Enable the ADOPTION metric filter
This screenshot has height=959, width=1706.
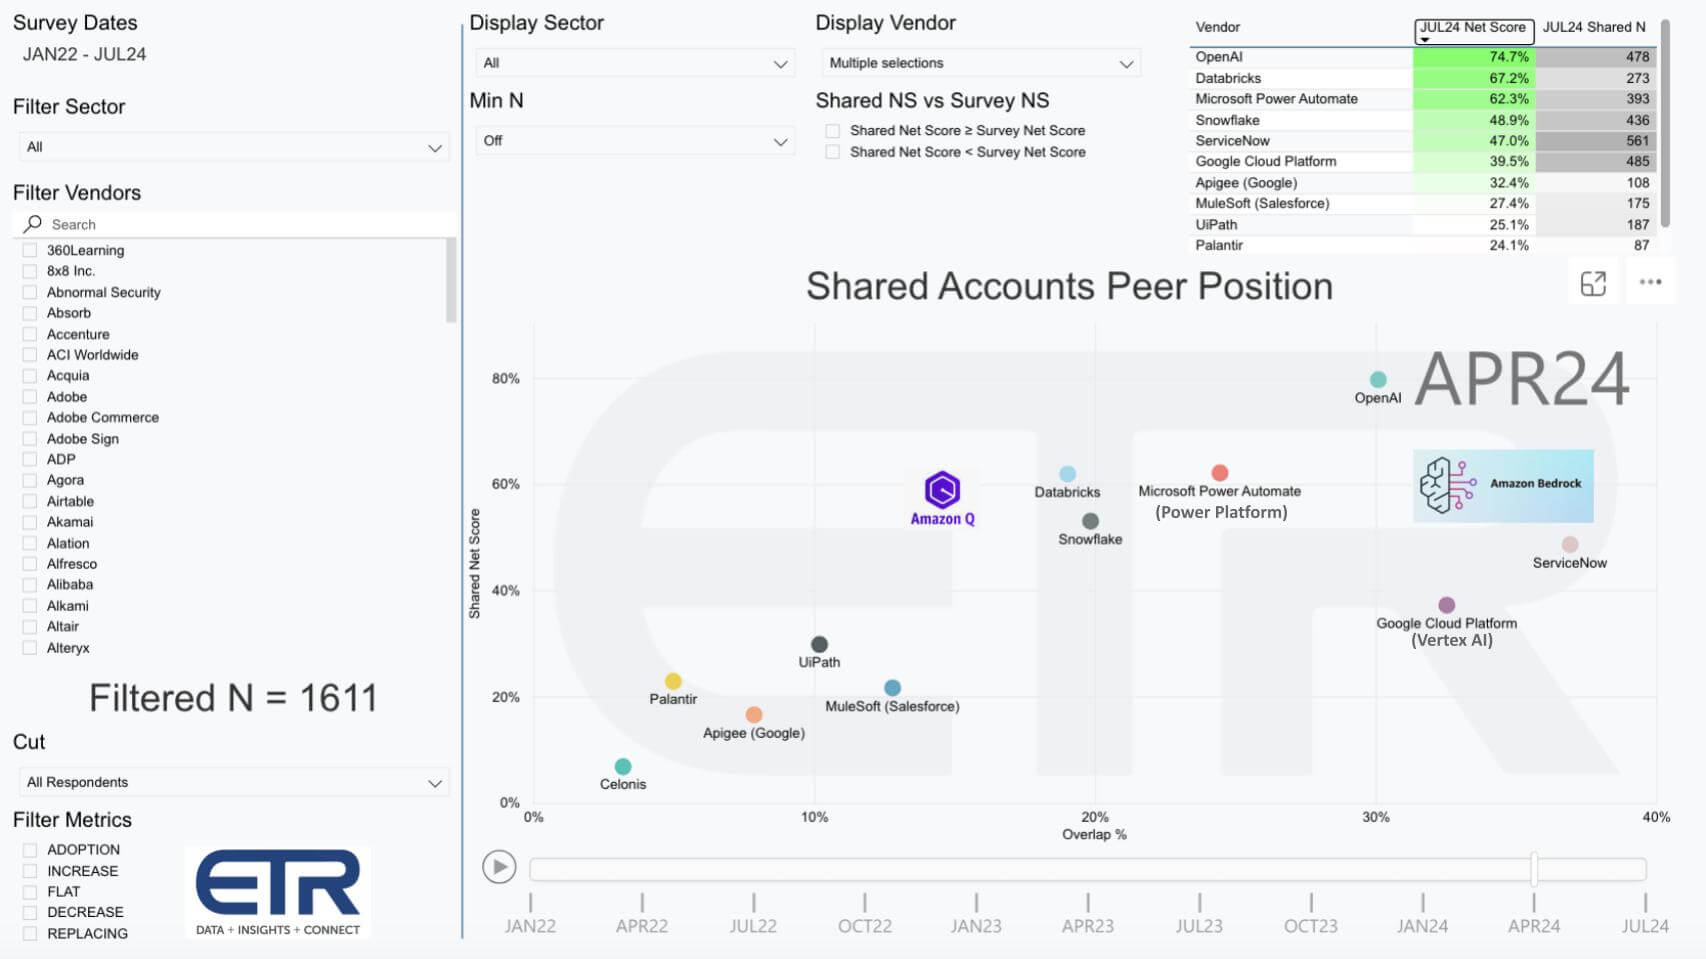(x=30, y=850)
